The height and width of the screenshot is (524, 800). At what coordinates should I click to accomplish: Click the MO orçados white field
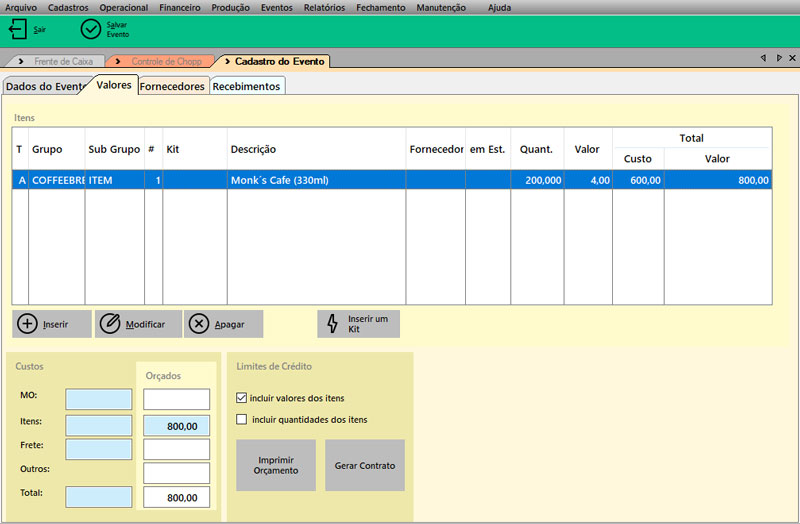pyautogui.click(x=176, y=399)
